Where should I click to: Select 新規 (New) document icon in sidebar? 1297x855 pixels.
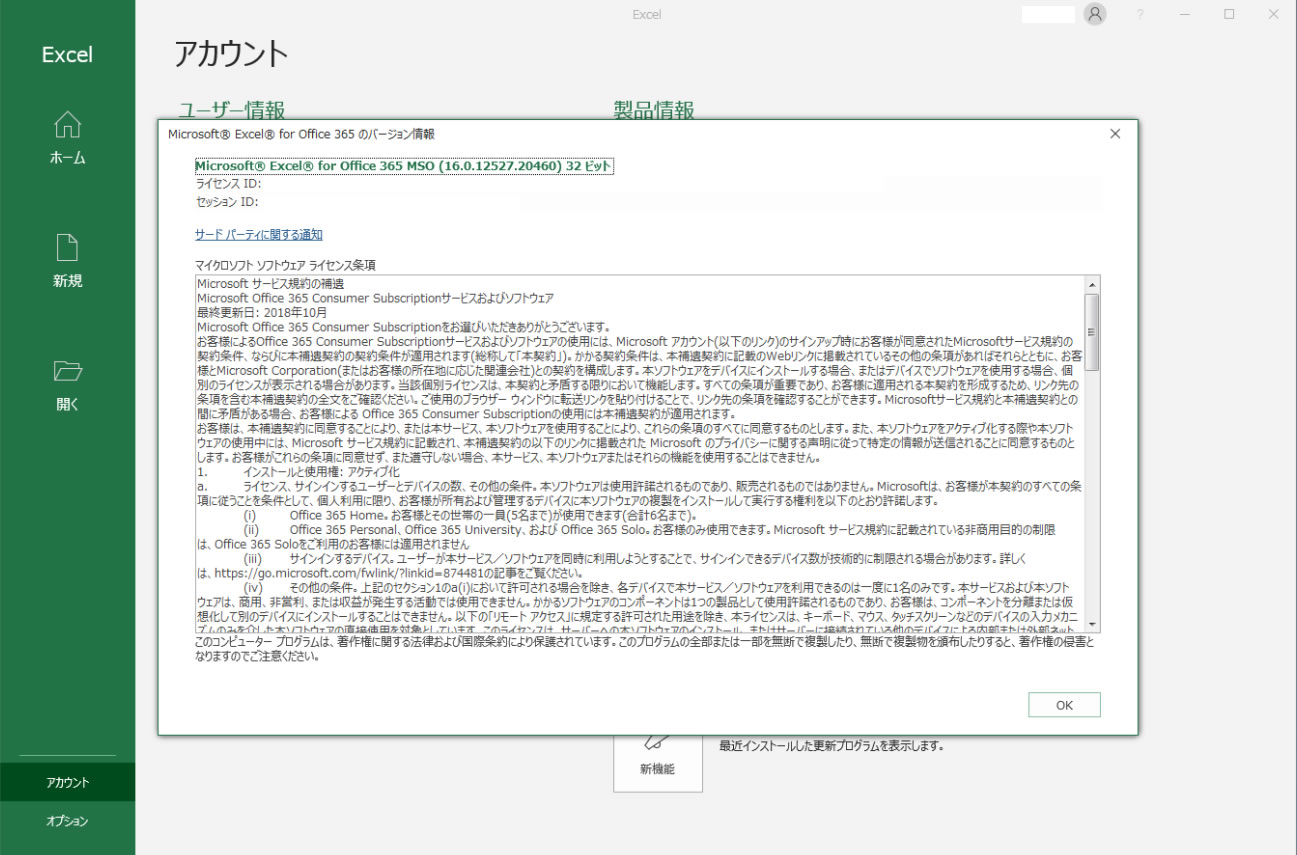coord(67,247)
